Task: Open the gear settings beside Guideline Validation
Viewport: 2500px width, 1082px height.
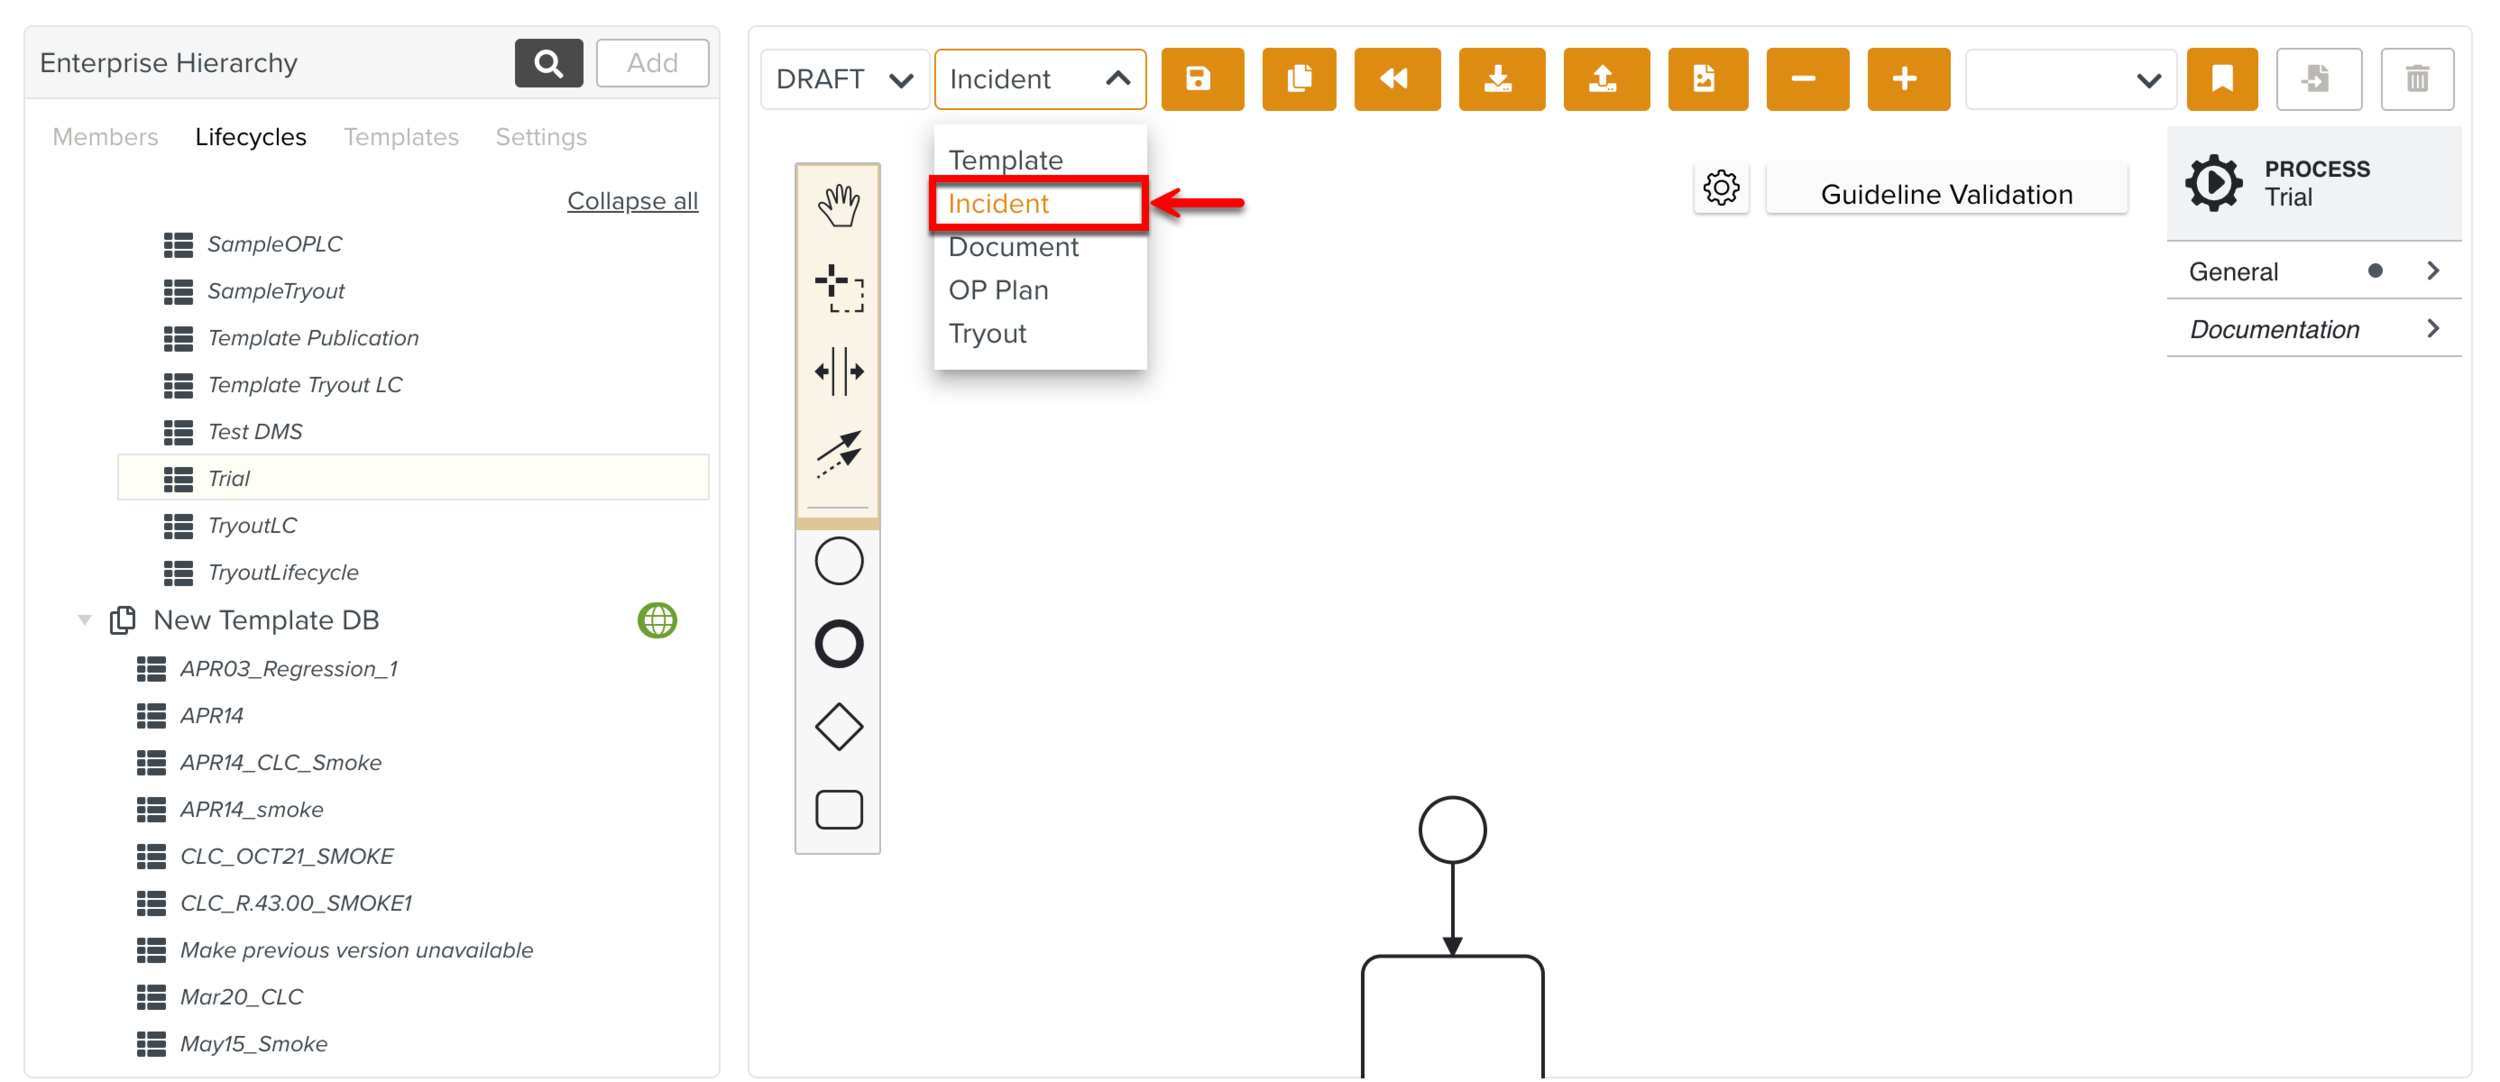Action: point(1721,188)
